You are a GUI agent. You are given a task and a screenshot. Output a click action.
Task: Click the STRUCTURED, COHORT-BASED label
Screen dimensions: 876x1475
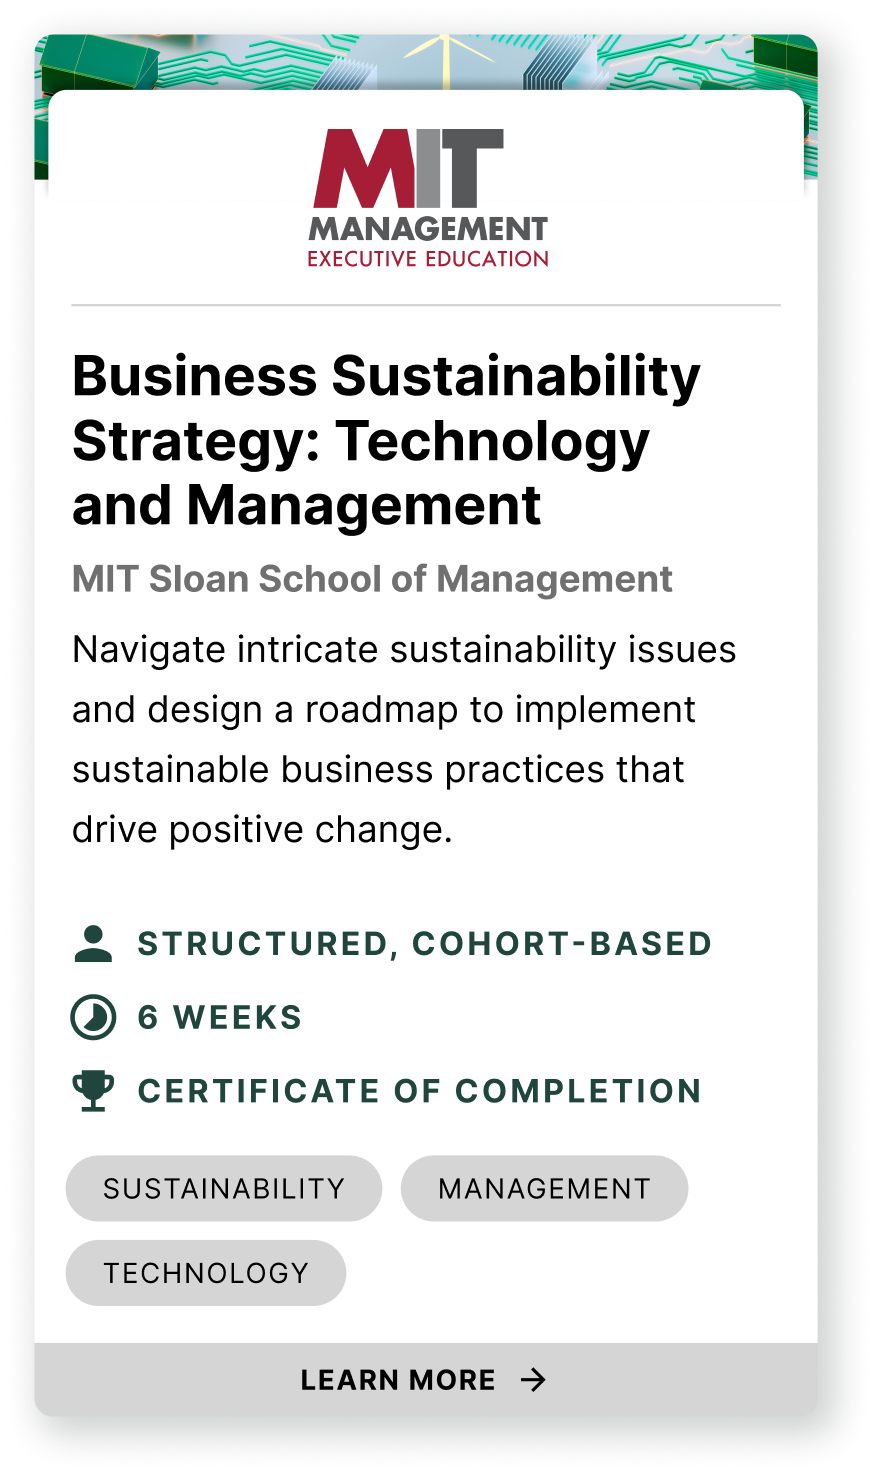(x=424, y=944)
